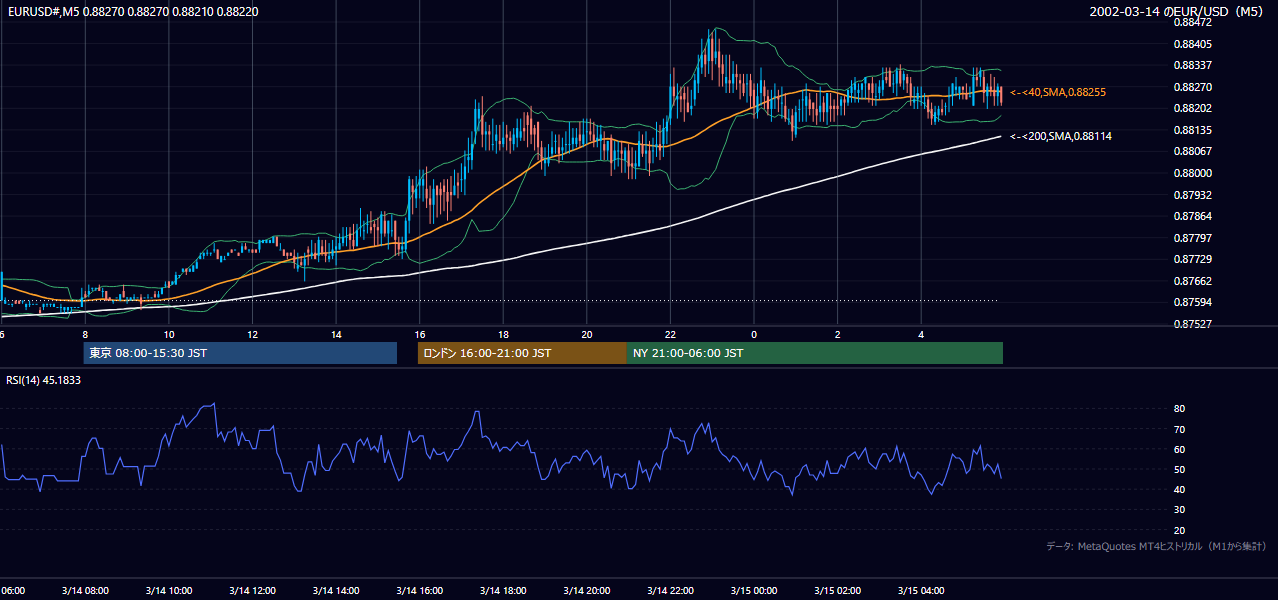Click the 3/14 20:00 time label
1278x600 pixels.
pyautogui.click(x=587, y=590)
